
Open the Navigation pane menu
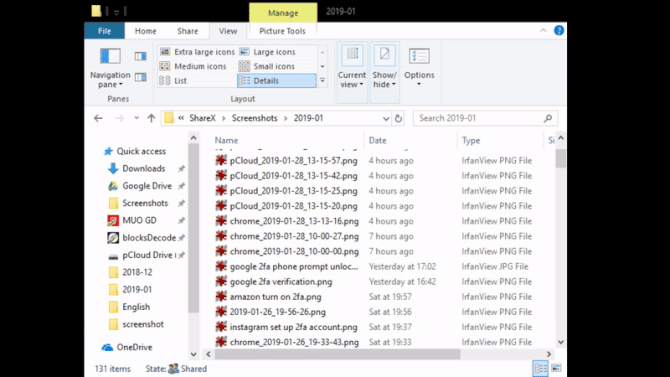click(x=110, y=68)
